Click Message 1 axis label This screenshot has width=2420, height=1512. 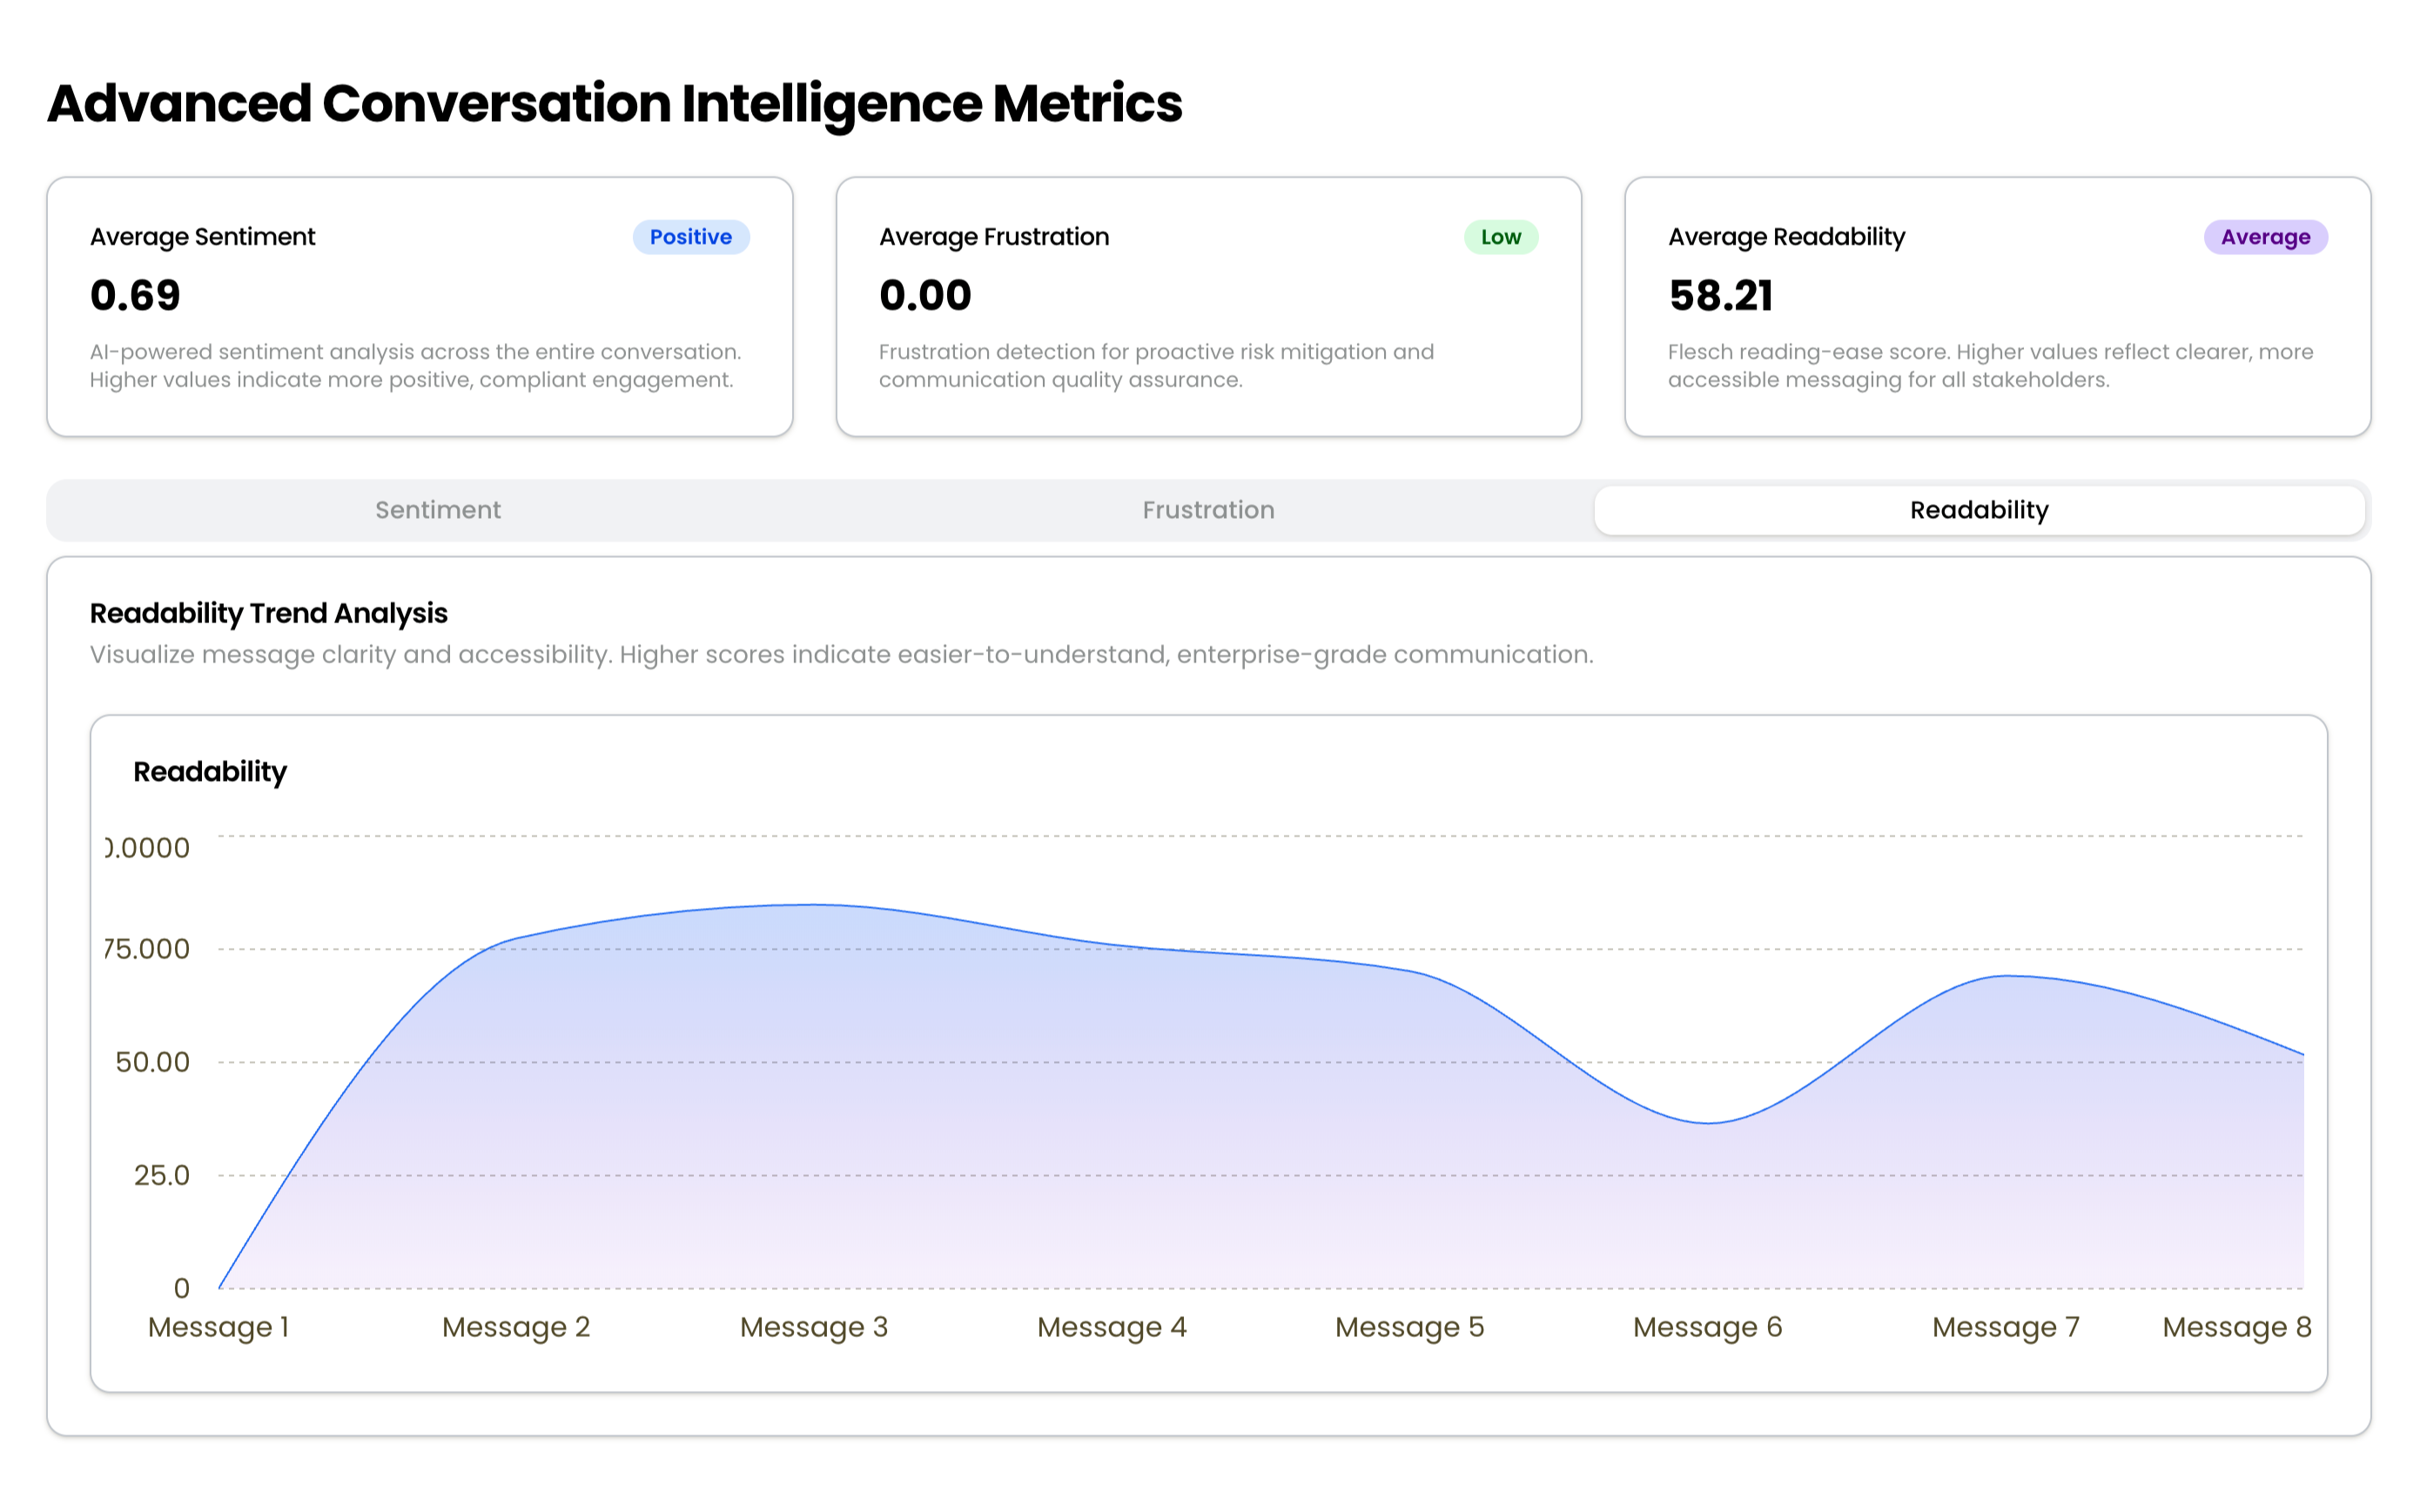pos(218,1327)
